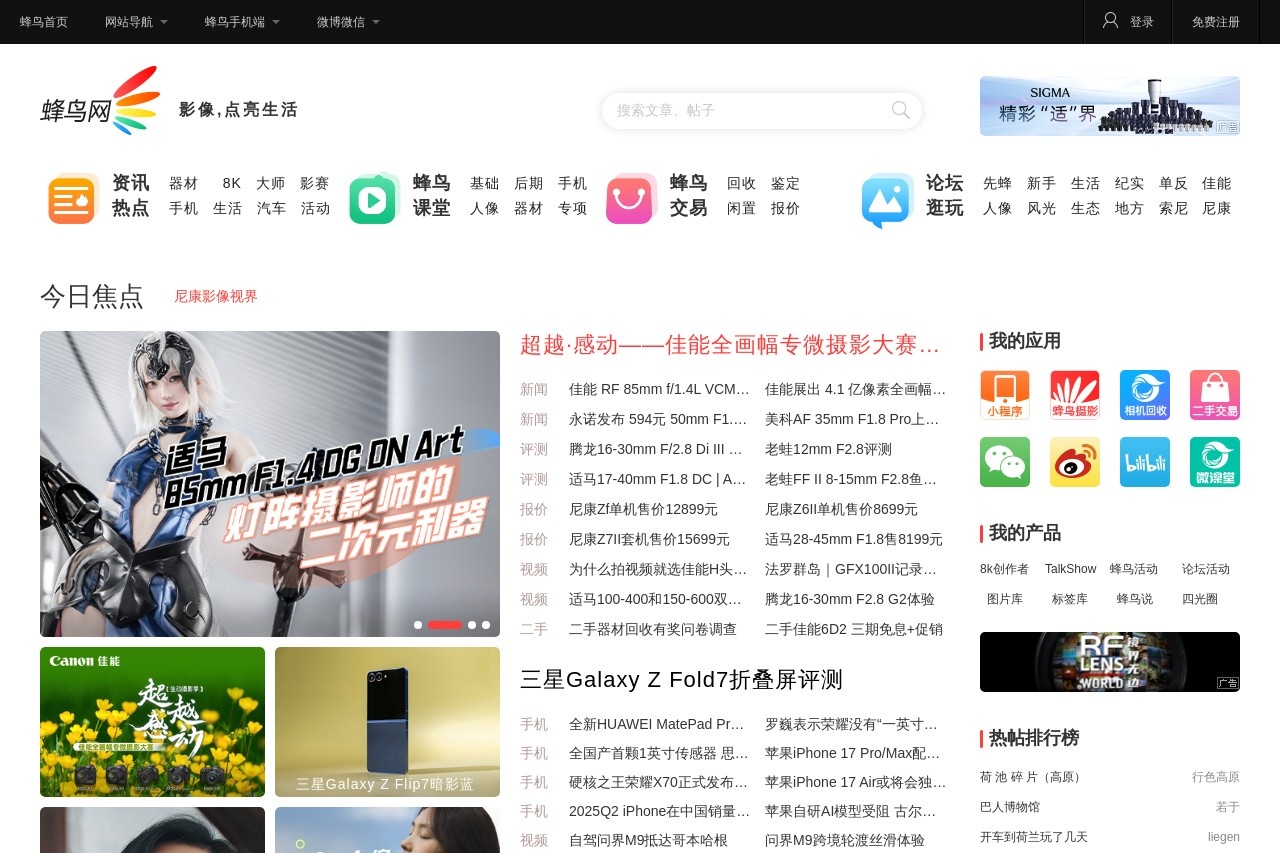Viewport: 1280px width, 853px height.
Task: Open TalkShow product link
Action: coord(1070,569)
